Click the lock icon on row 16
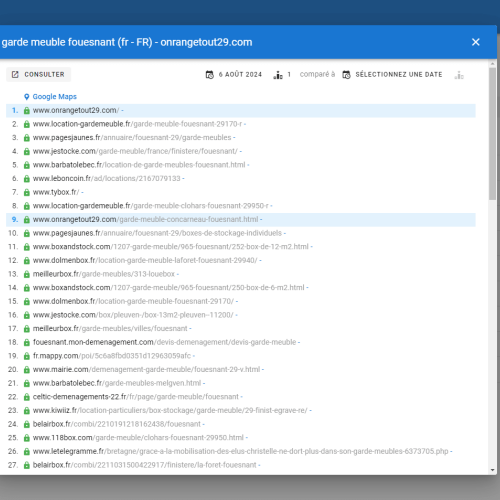This screenshot has width=500, height=500. (x=27, y=315)
